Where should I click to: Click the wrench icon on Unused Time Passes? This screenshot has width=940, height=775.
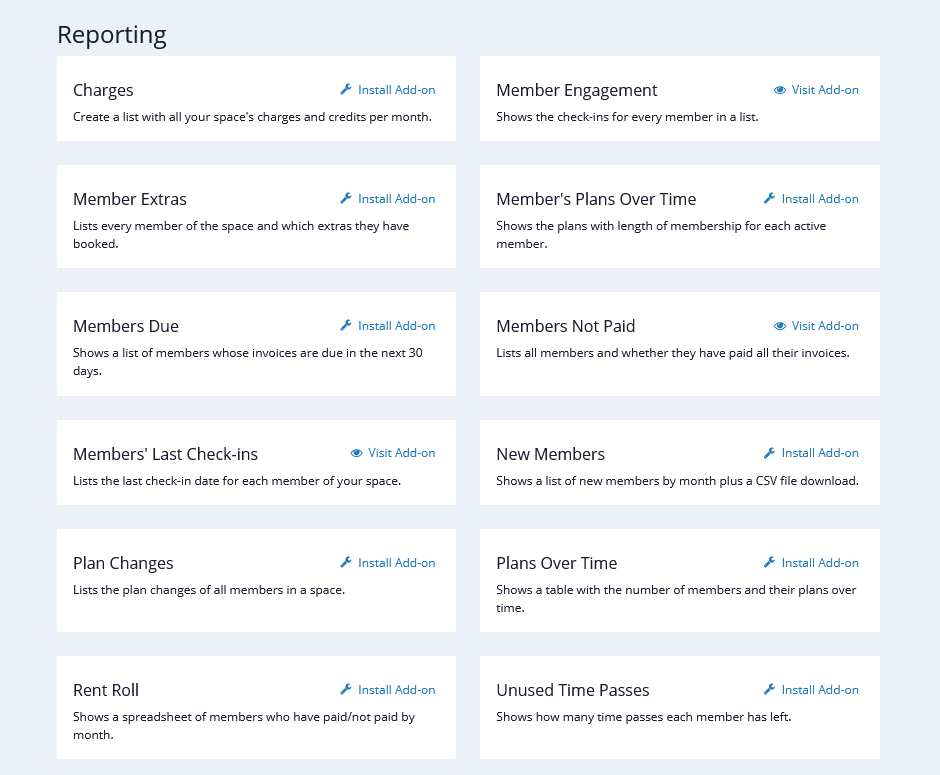(x=768, y=689)
